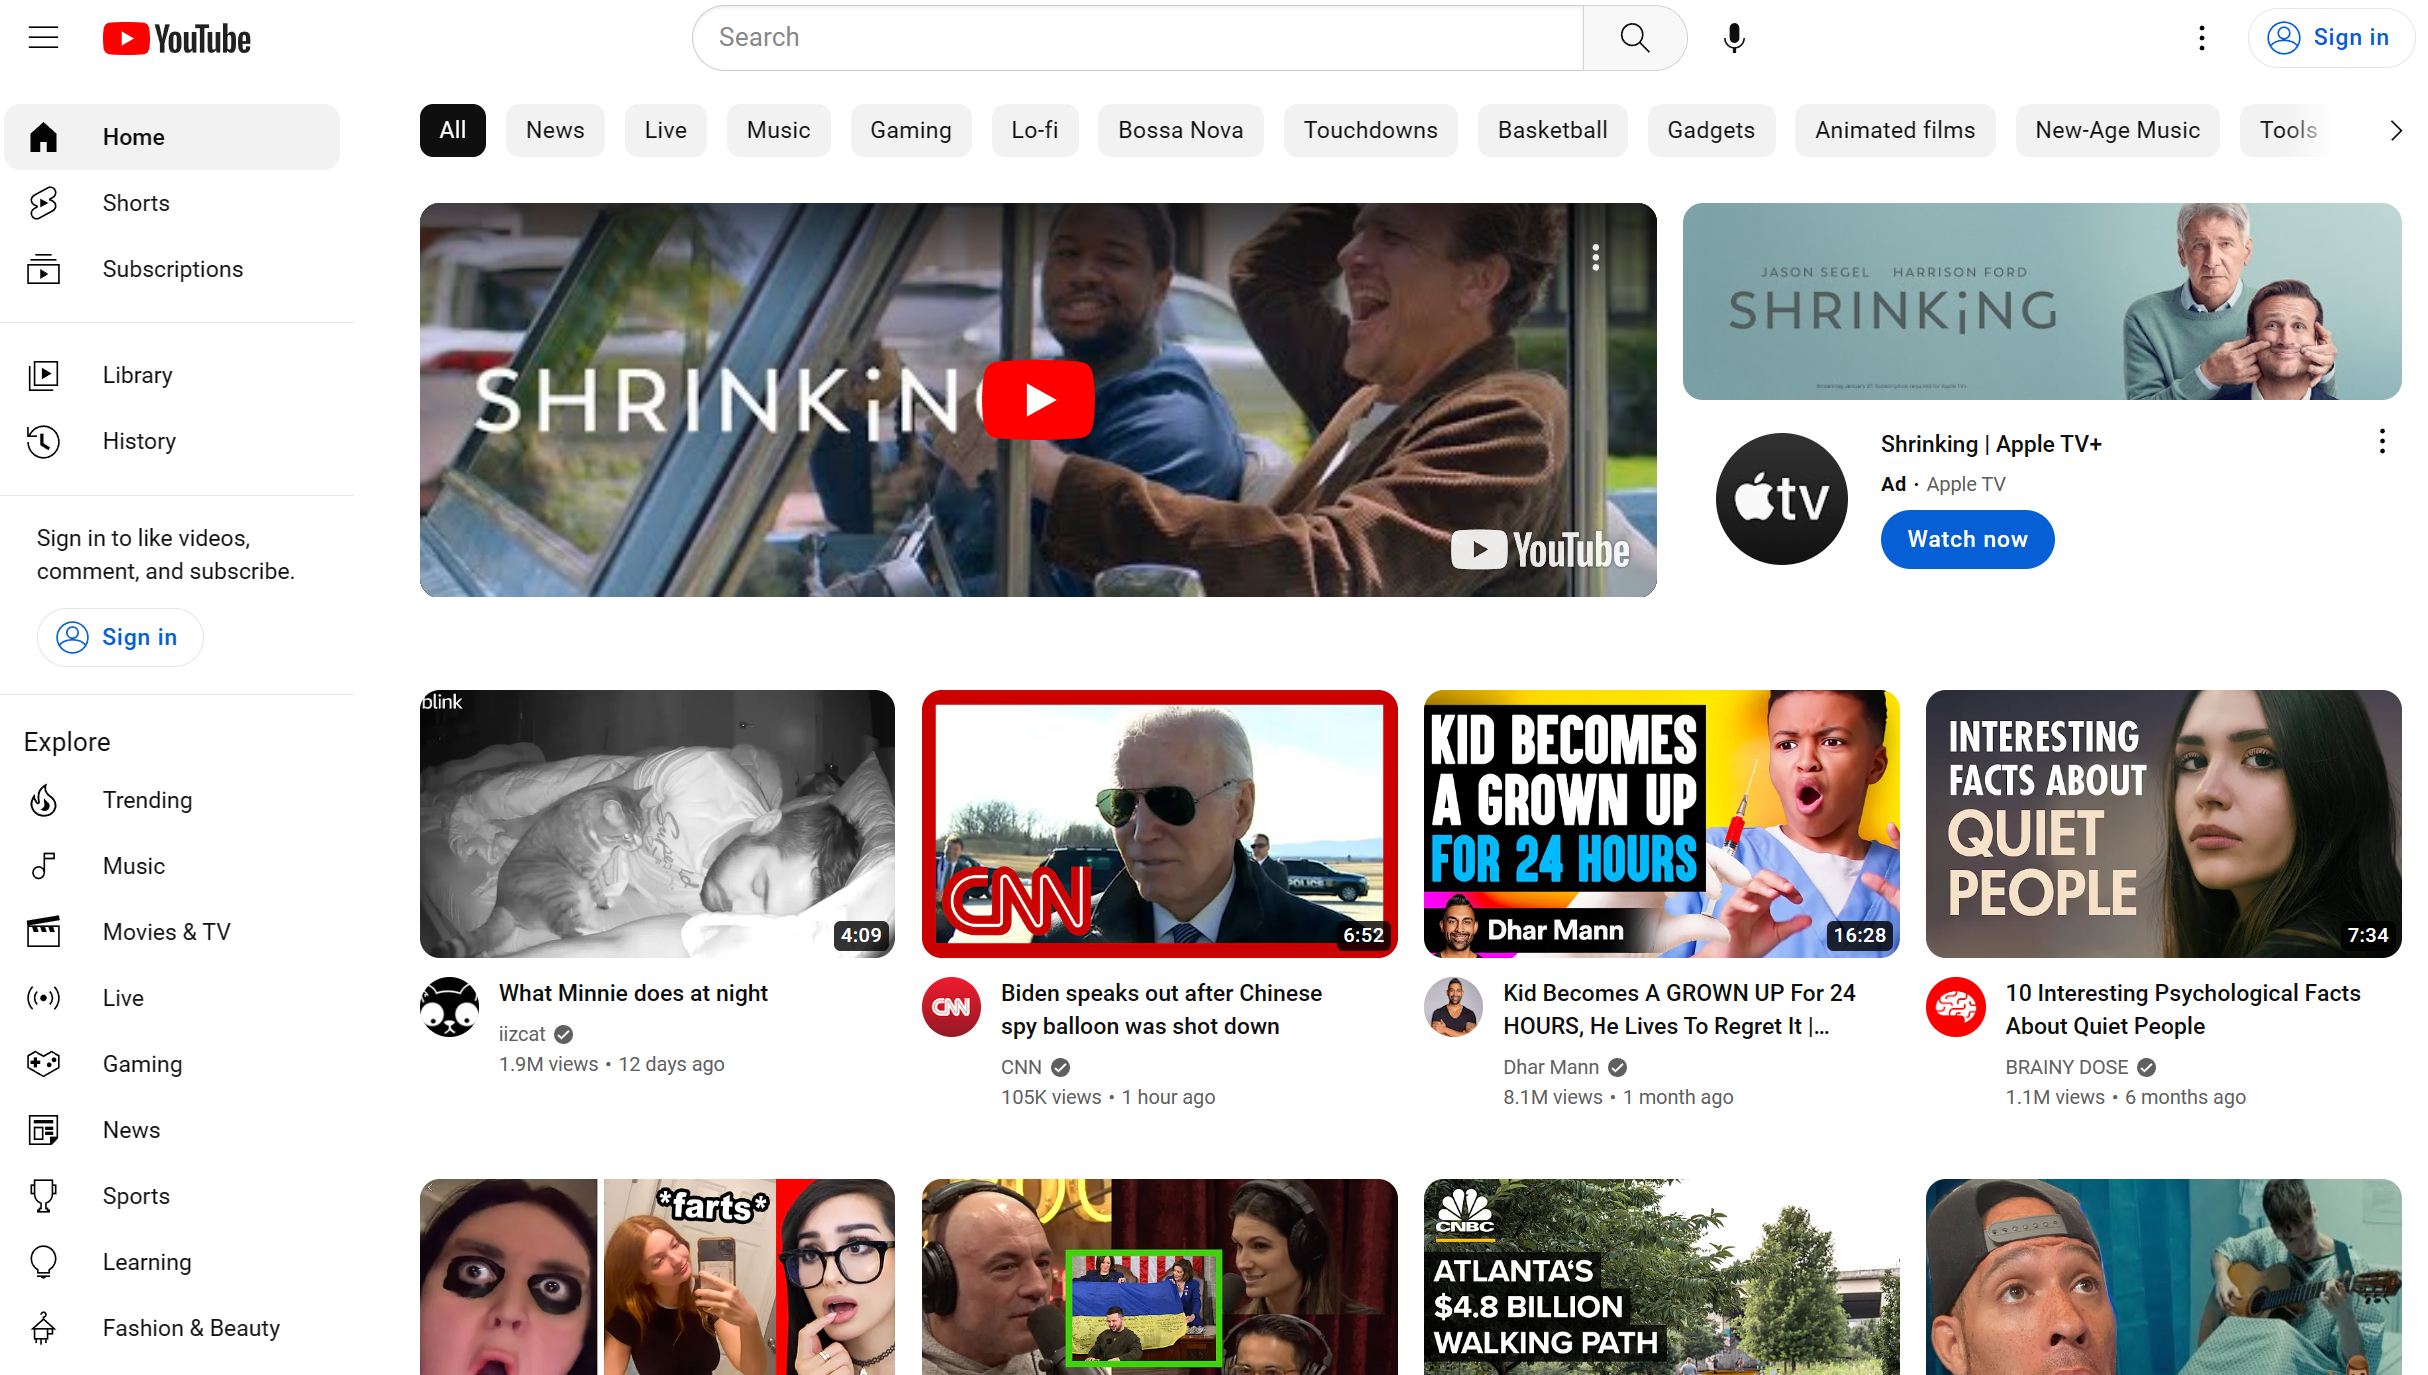Screen dimensions: 2428x1375
Task: Open CNN channel avatar
Action: click(x=951, y=1007)
